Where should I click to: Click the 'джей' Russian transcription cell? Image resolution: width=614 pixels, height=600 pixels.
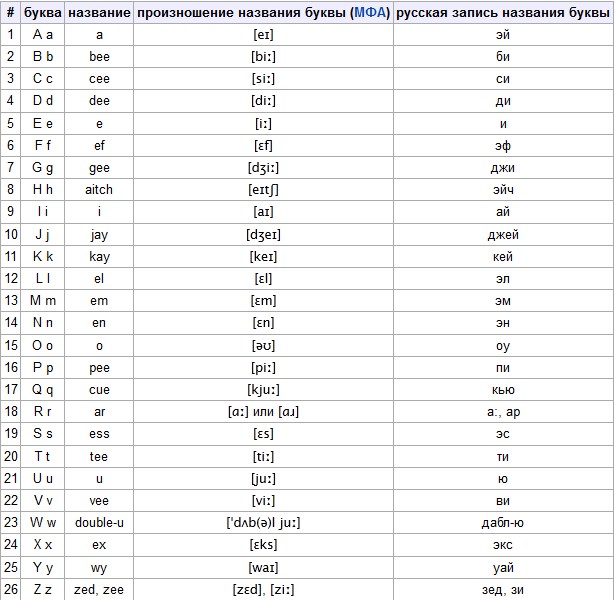[x=503, y=234]
